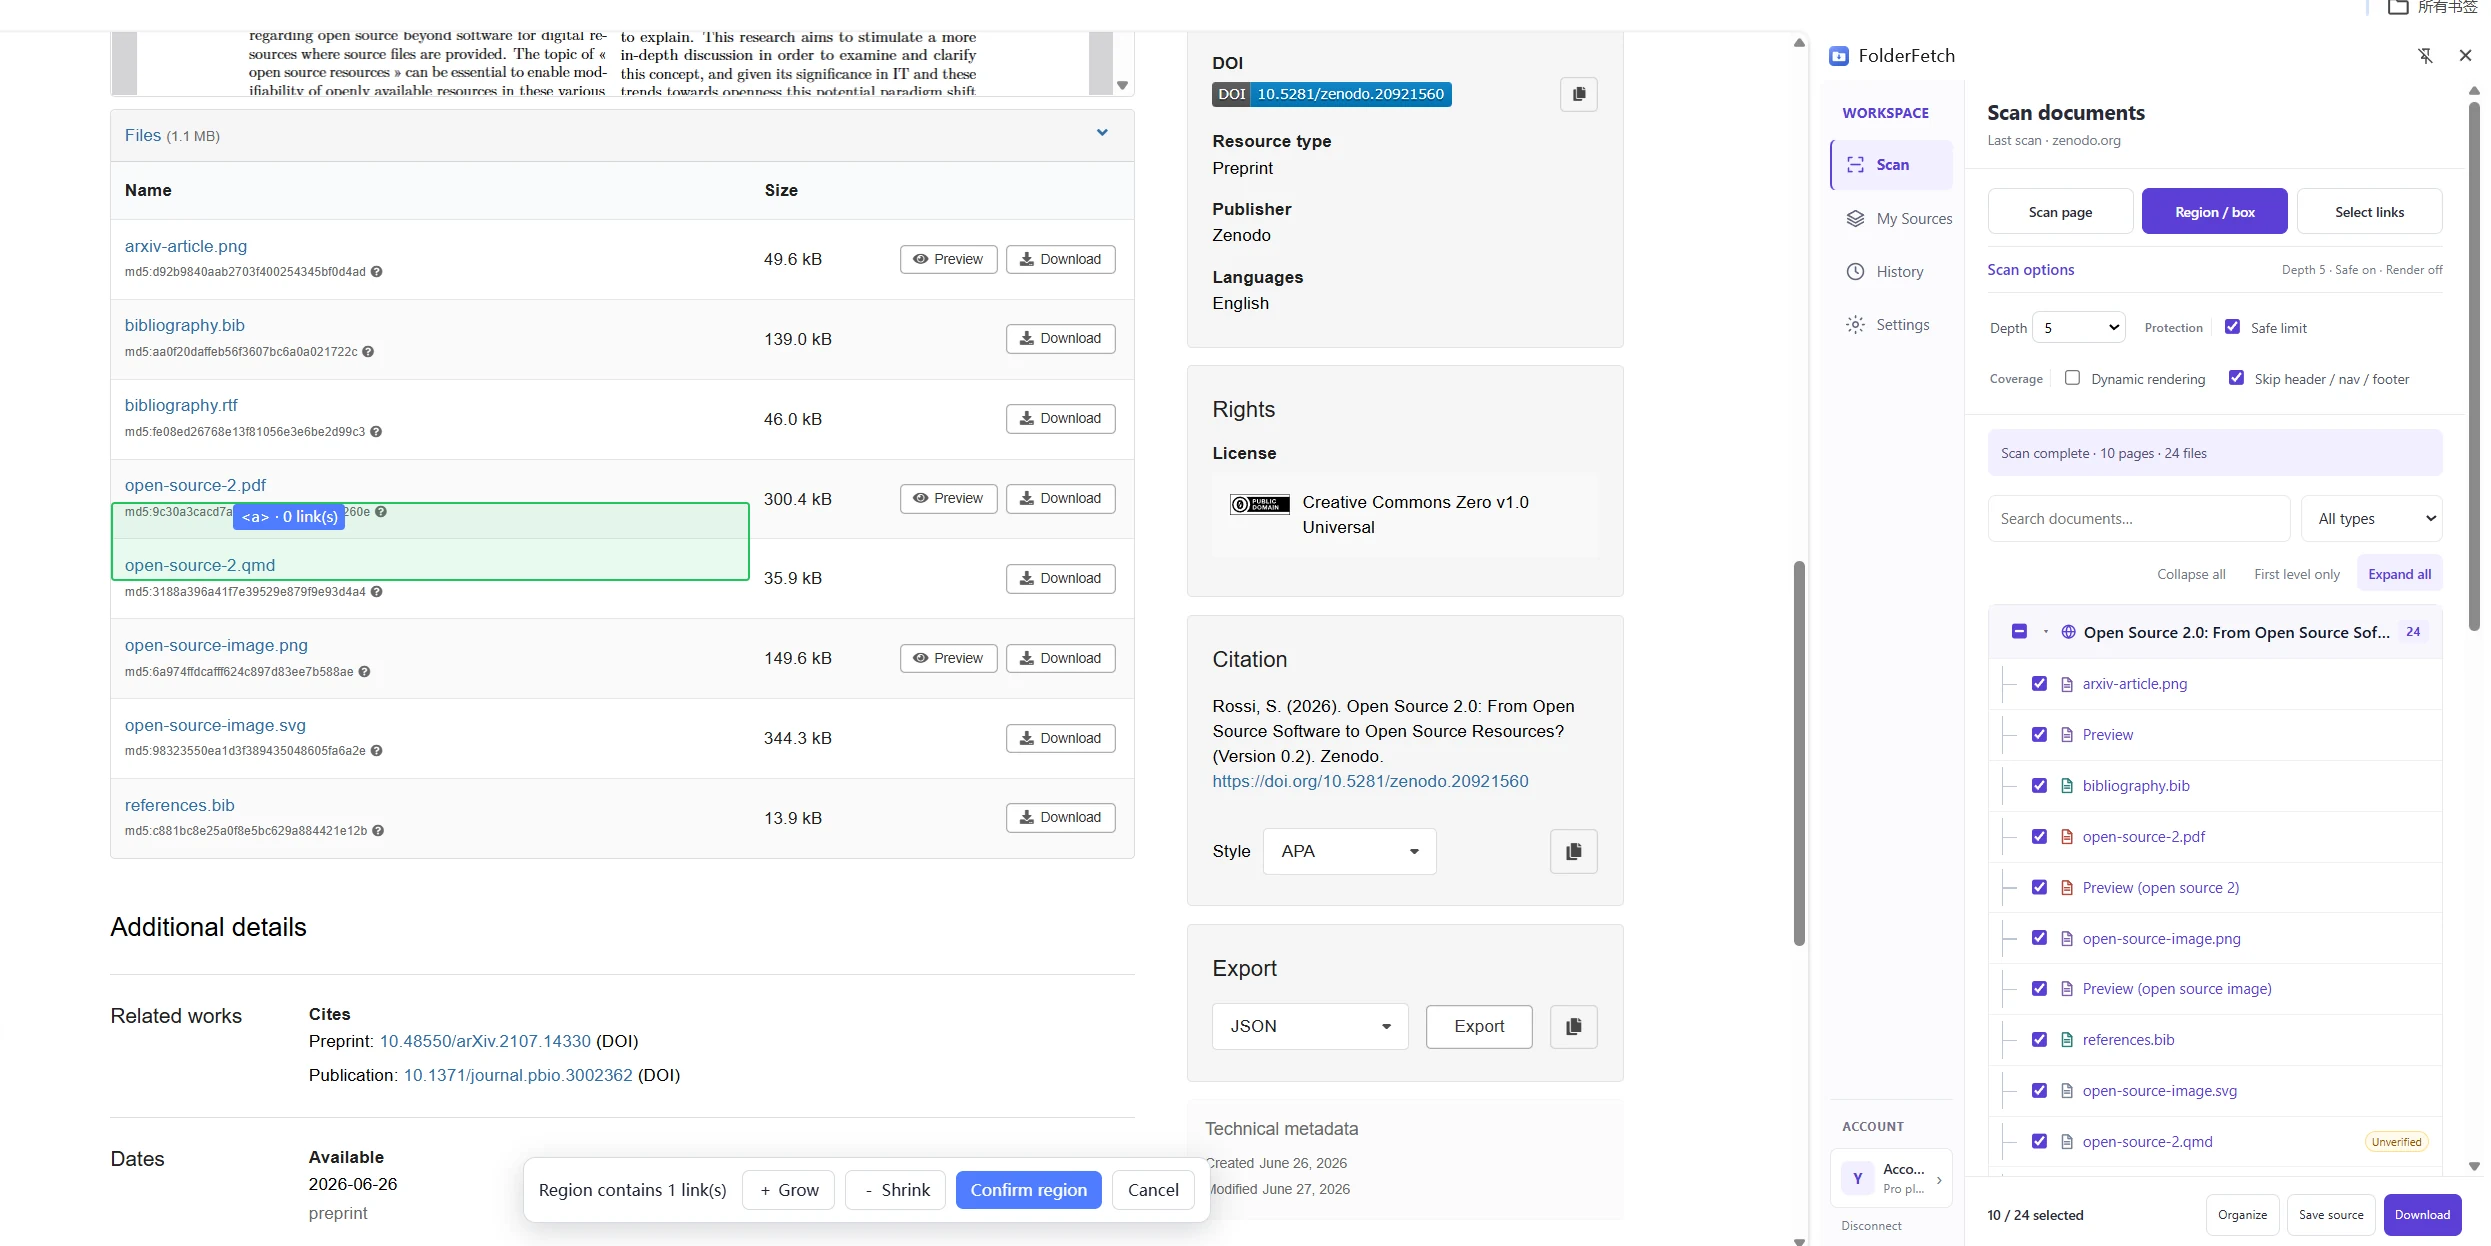Click Expand all in the document tree
Screen dimensions: 2491x1246
(x=2399, y=575)
